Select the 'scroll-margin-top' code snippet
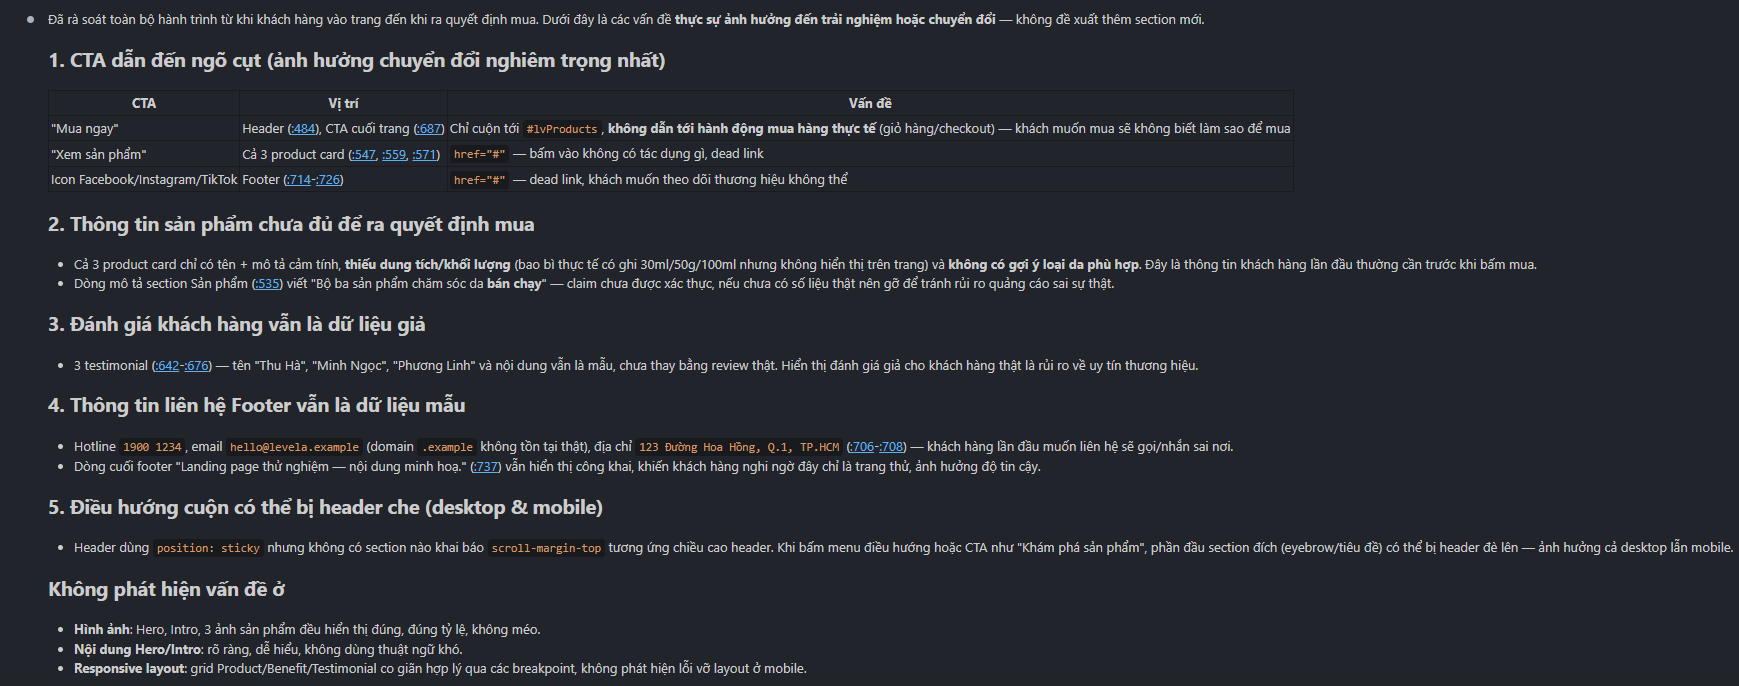The height and width of the screenshot is (686, 1739). [546, 548]
